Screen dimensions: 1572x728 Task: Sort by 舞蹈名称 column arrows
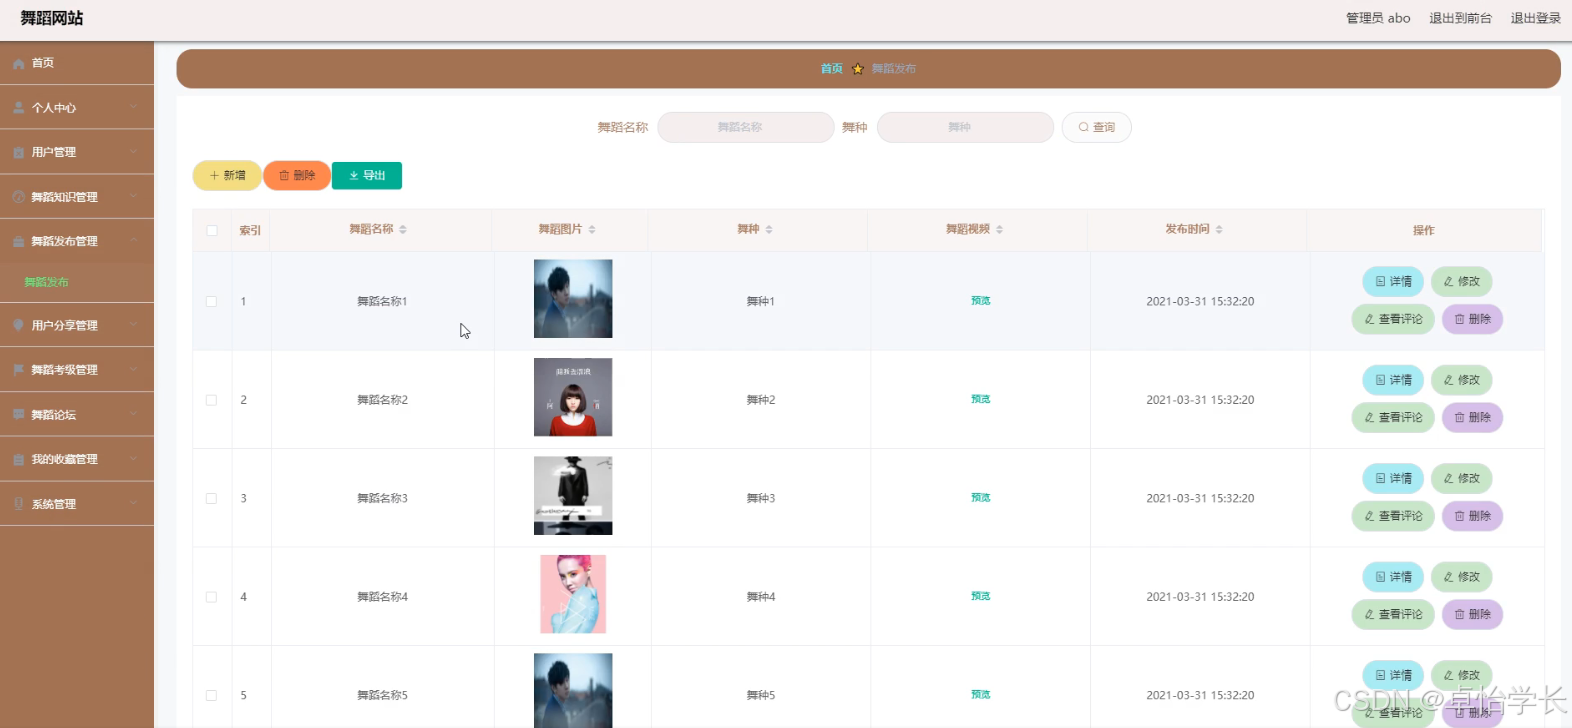[x=403, y=230]
